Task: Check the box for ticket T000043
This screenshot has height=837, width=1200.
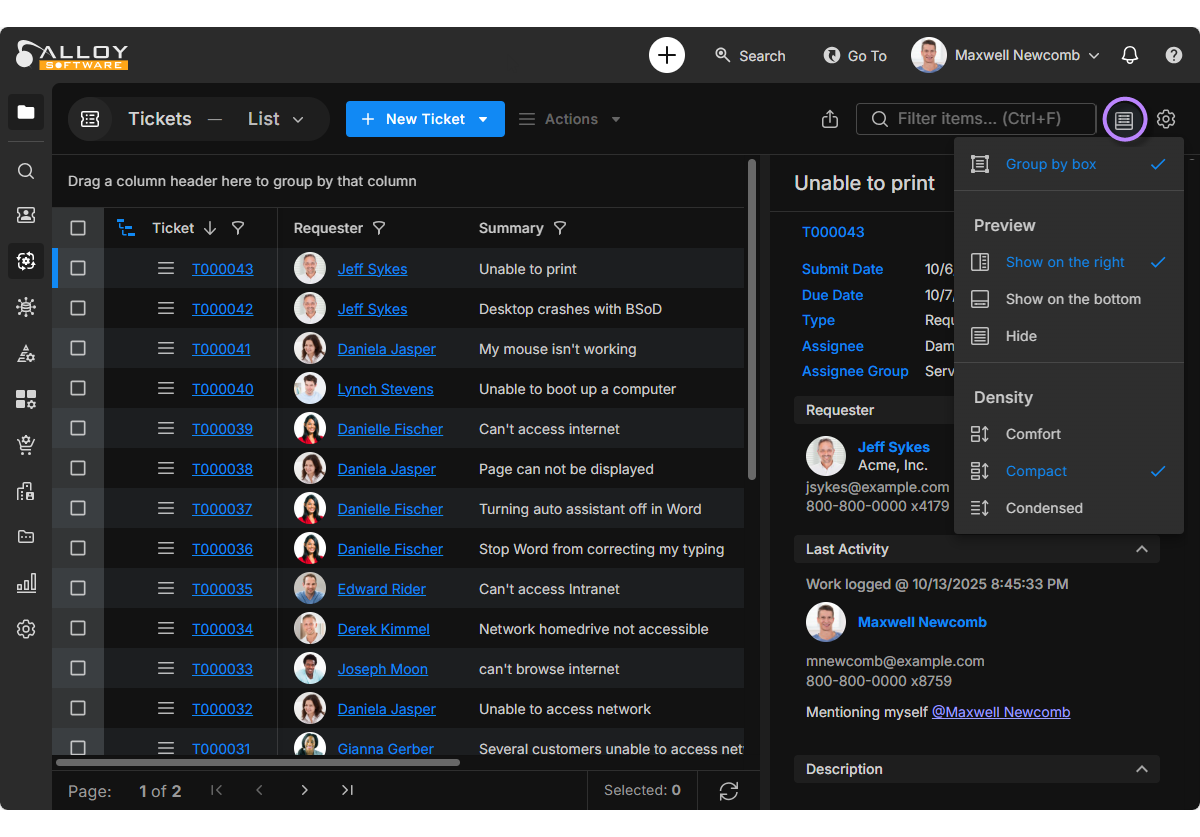Action: [78, 269]
